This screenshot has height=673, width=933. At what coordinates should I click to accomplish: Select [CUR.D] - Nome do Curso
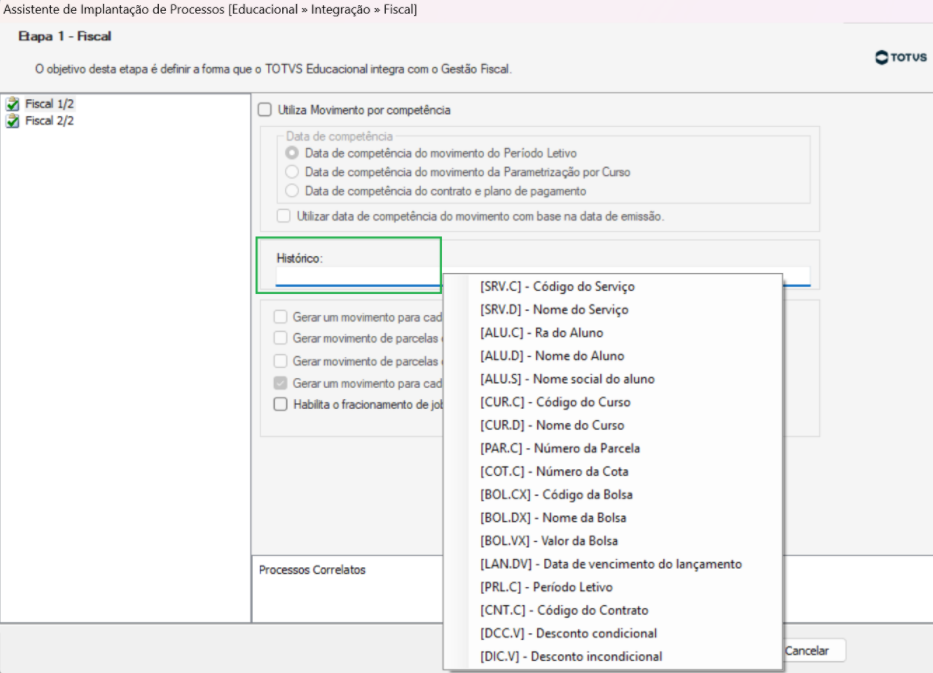(x=613, y=425)
